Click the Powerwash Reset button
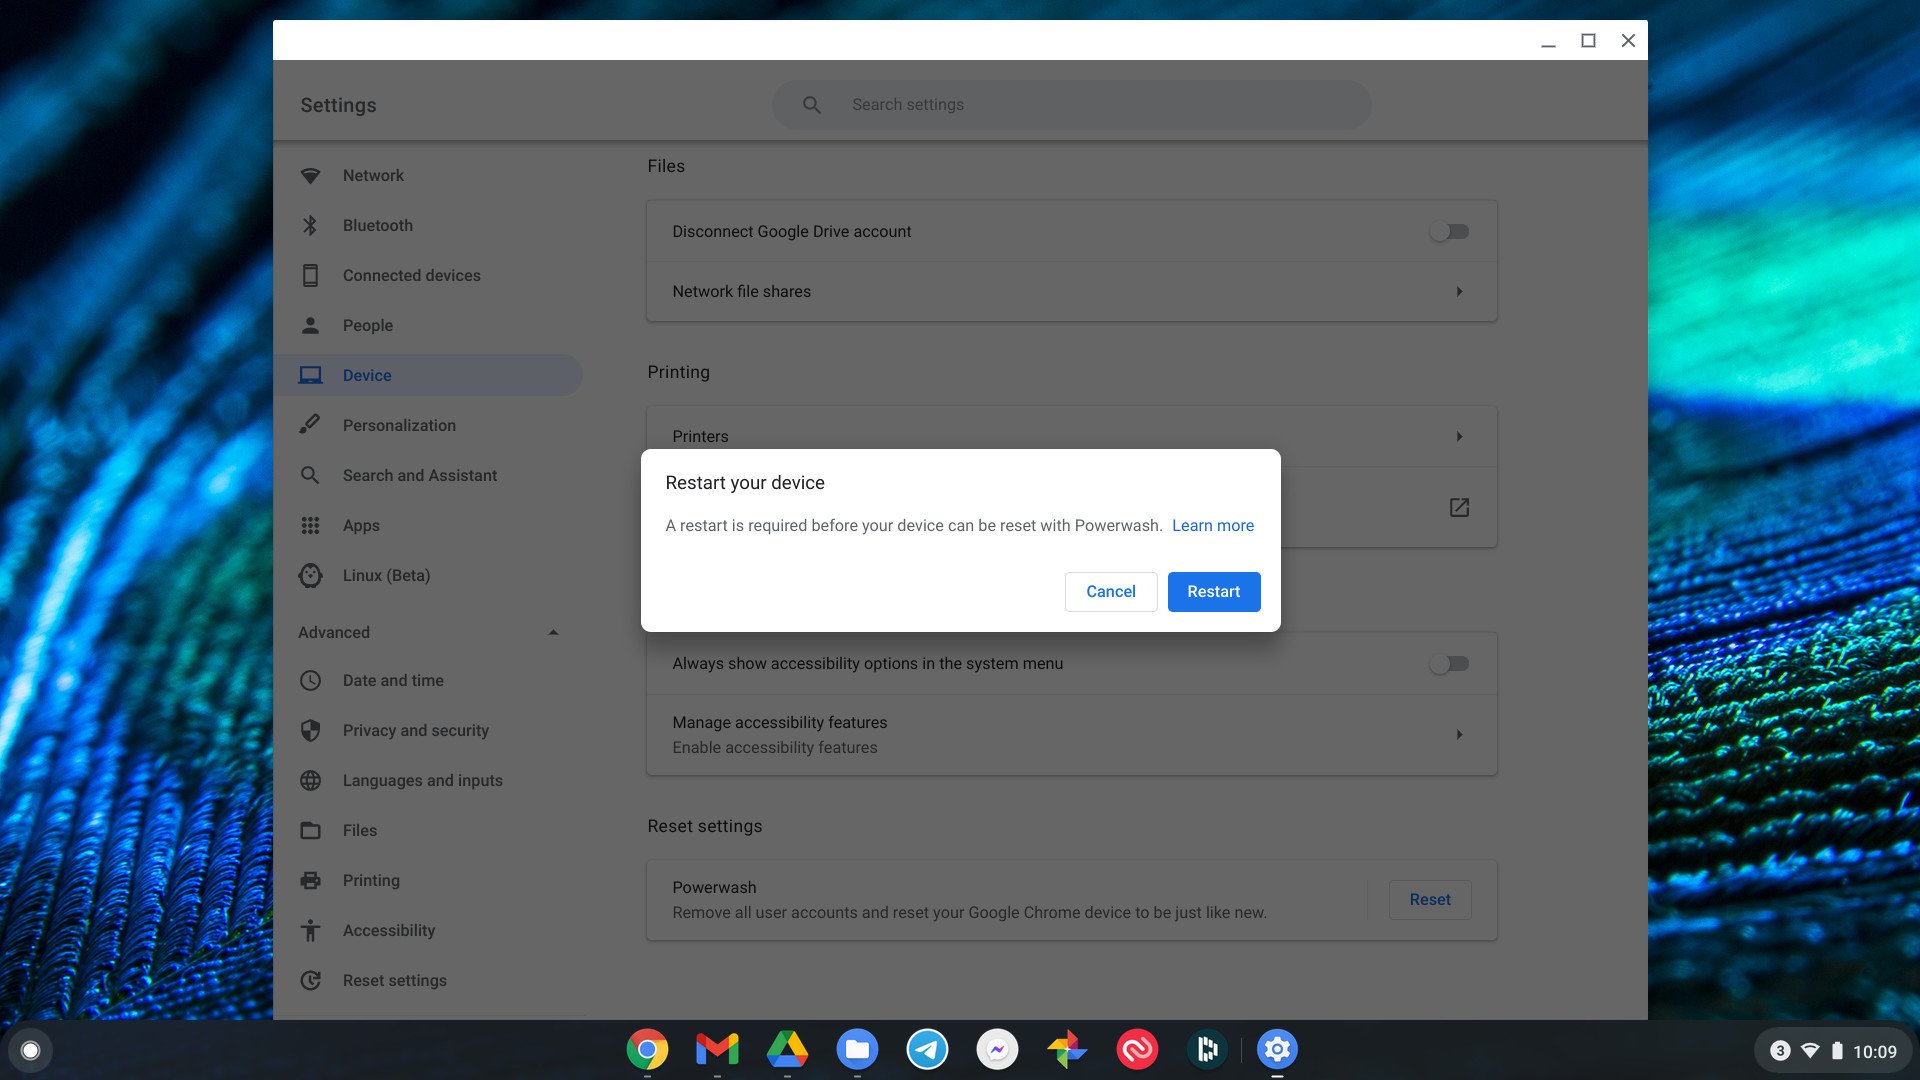The width and height of the screenshot is (1920, 1080). tap(1429, 899)
